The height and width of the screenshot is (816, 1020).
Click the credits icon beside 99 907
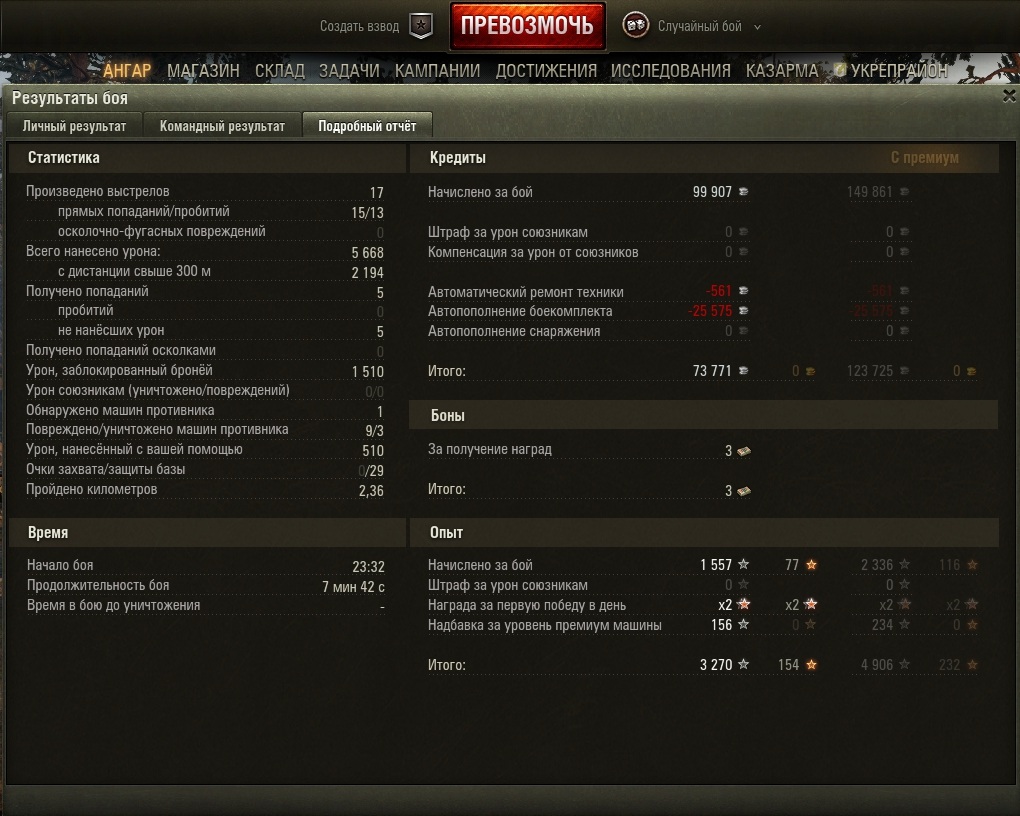(x=744, y=192)
